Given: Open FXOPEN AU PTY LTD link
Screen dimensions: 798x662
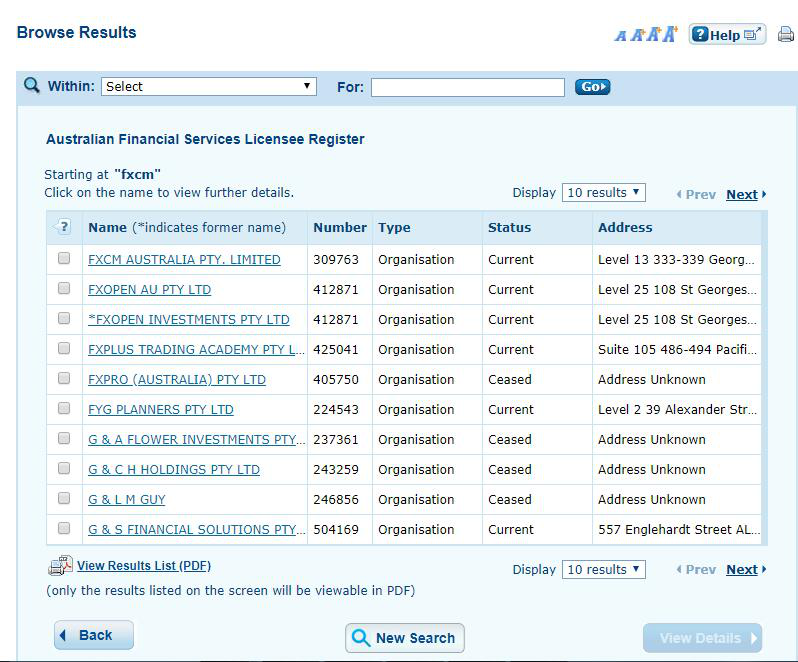Looking at the screenshot, I should (150, 290).
